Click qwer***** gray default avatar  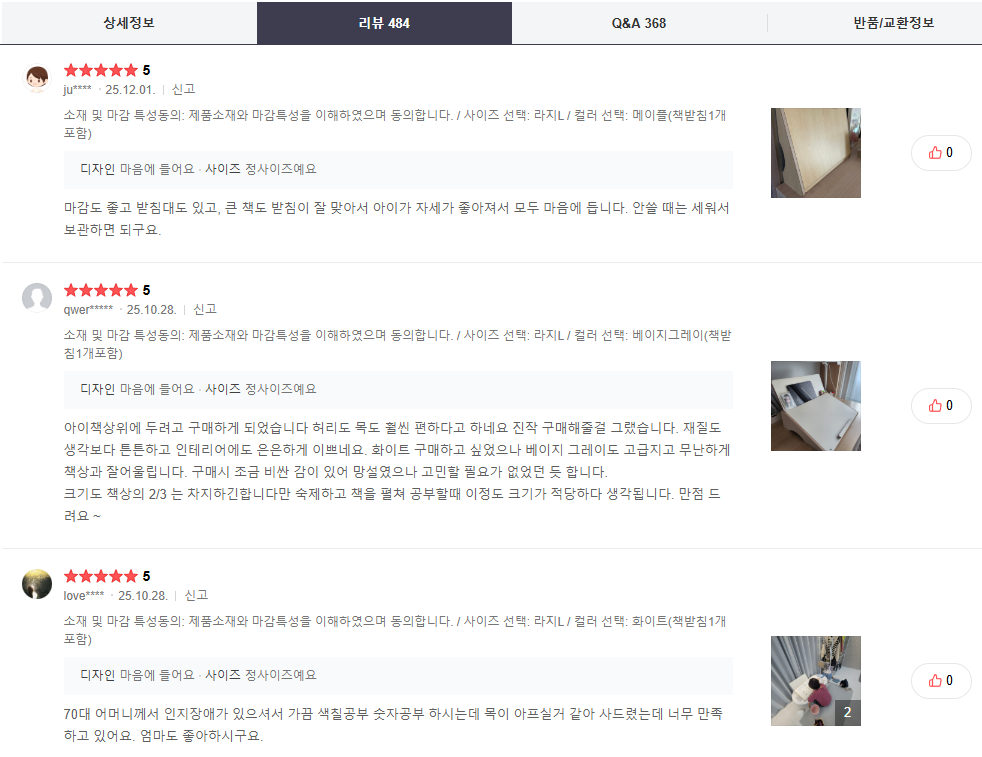point(37,298)
